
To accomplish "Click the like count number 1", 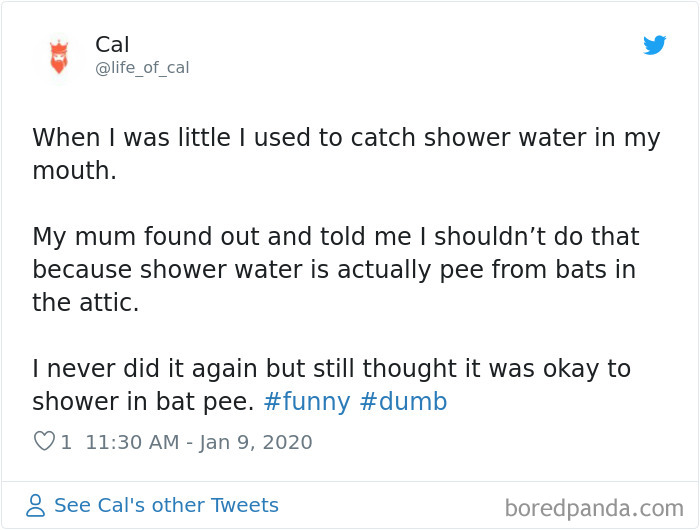I will (66, 441).
